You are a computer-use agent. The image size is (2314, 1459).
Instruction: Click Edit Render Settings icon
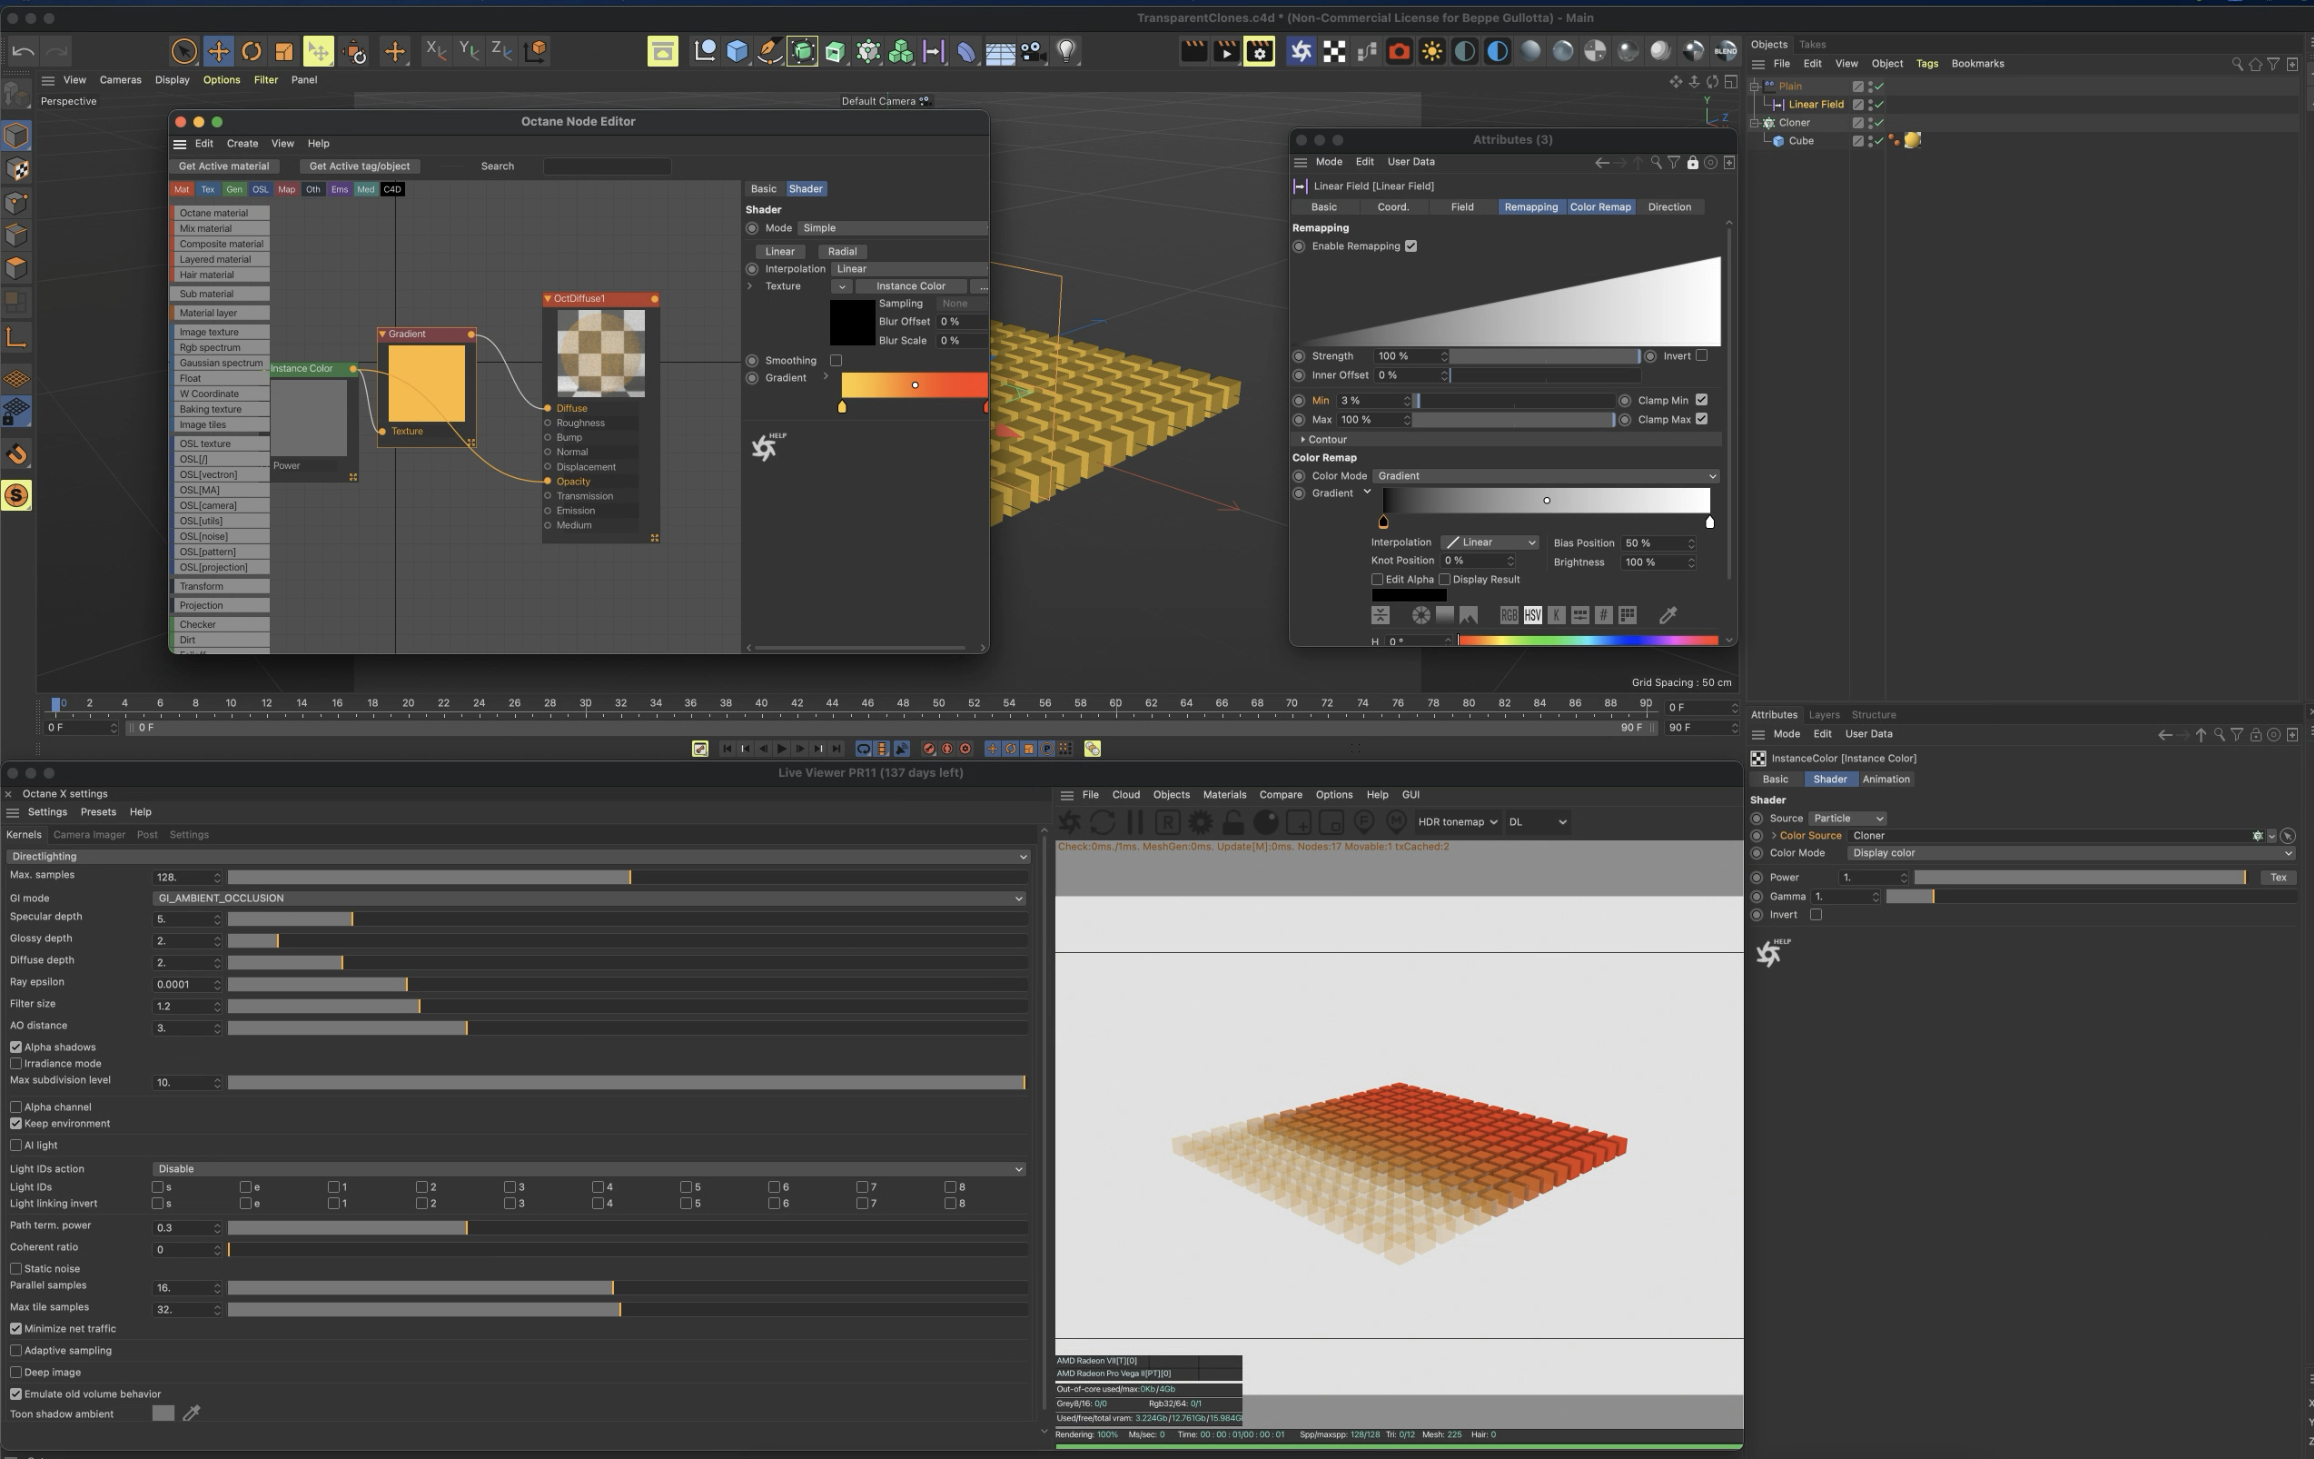[1259, 51]
